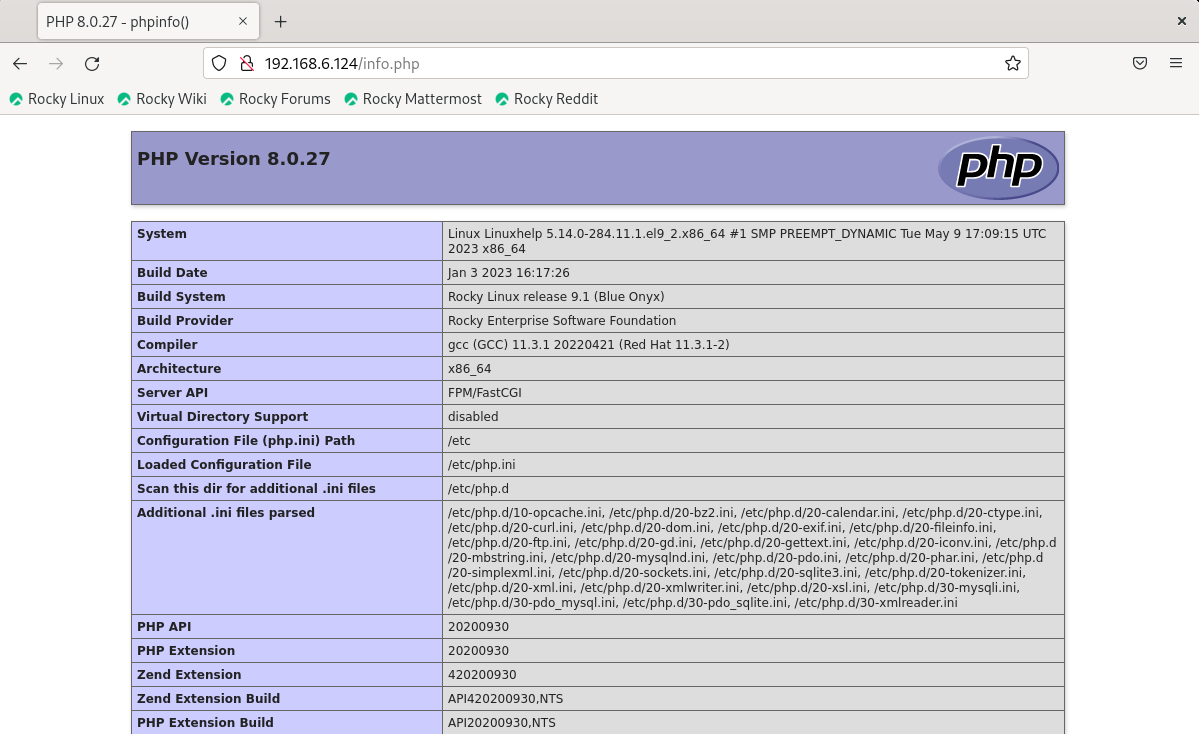Click the PHP logo image
The image size is (1199, 734).
(999, 167)
